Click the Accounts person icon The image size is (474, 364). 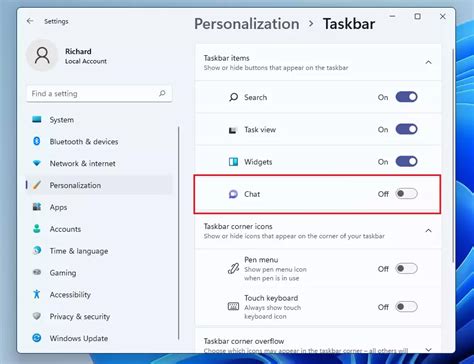(37, 229)
